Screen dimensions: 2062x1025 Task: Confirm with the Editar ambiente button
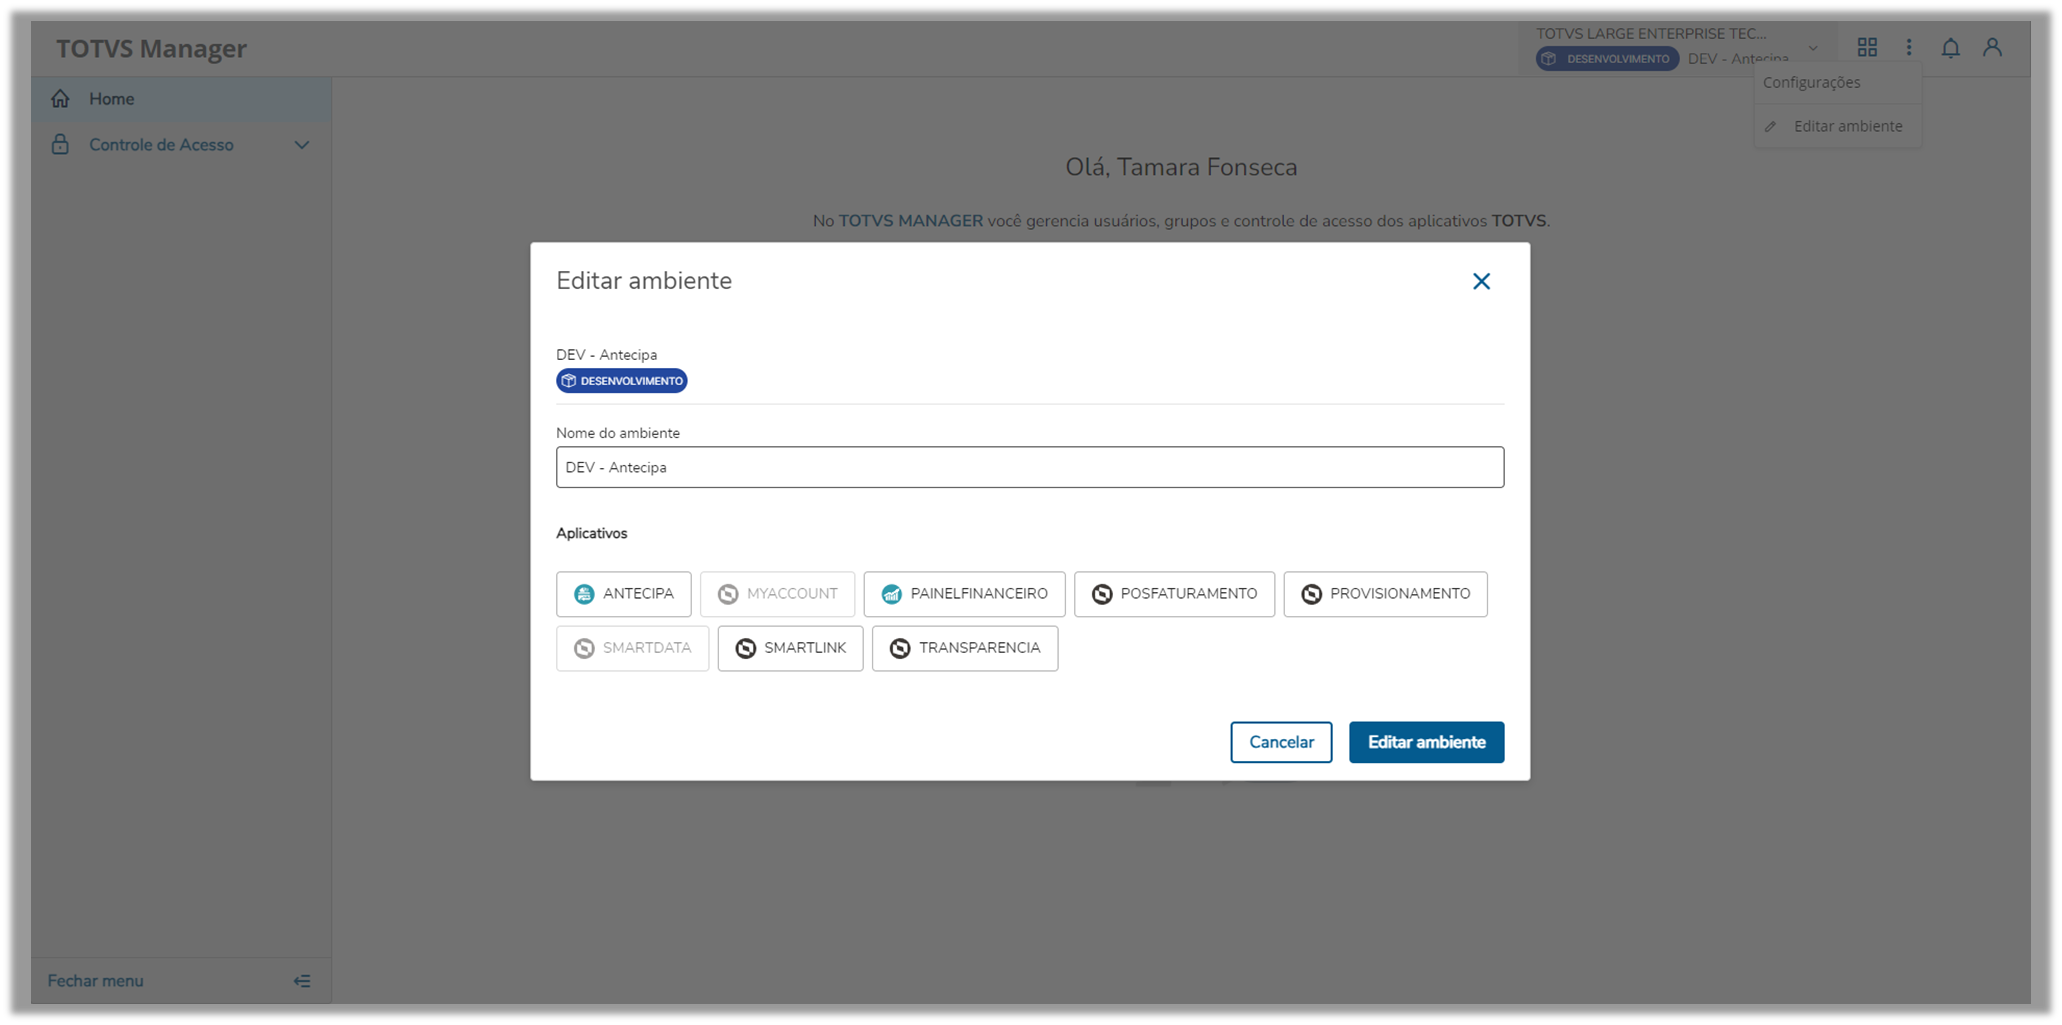(x=1426, y=742)
